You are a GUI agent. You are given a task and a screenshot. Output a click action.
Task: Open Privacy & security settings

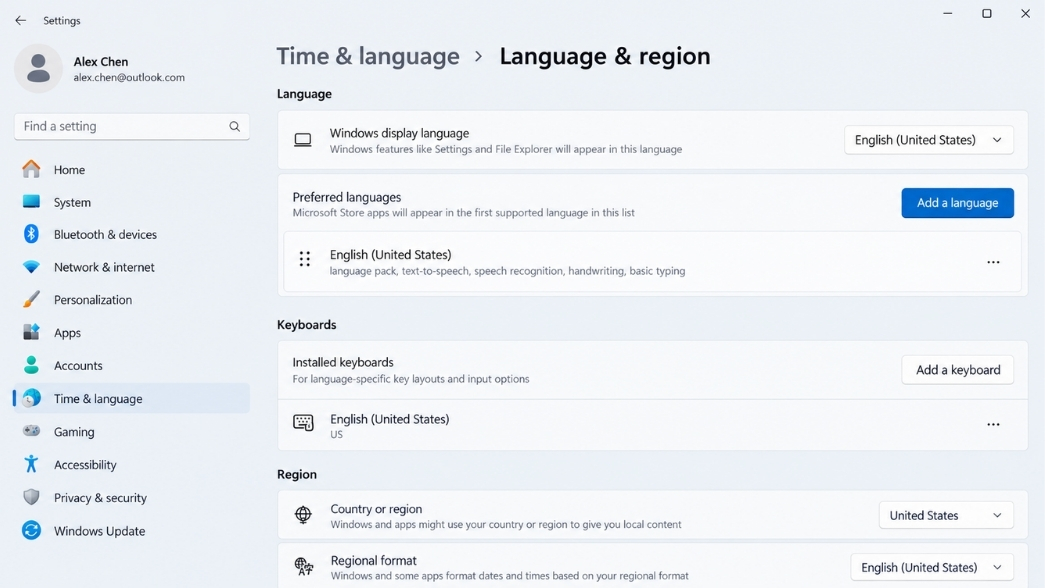(131, 497)
